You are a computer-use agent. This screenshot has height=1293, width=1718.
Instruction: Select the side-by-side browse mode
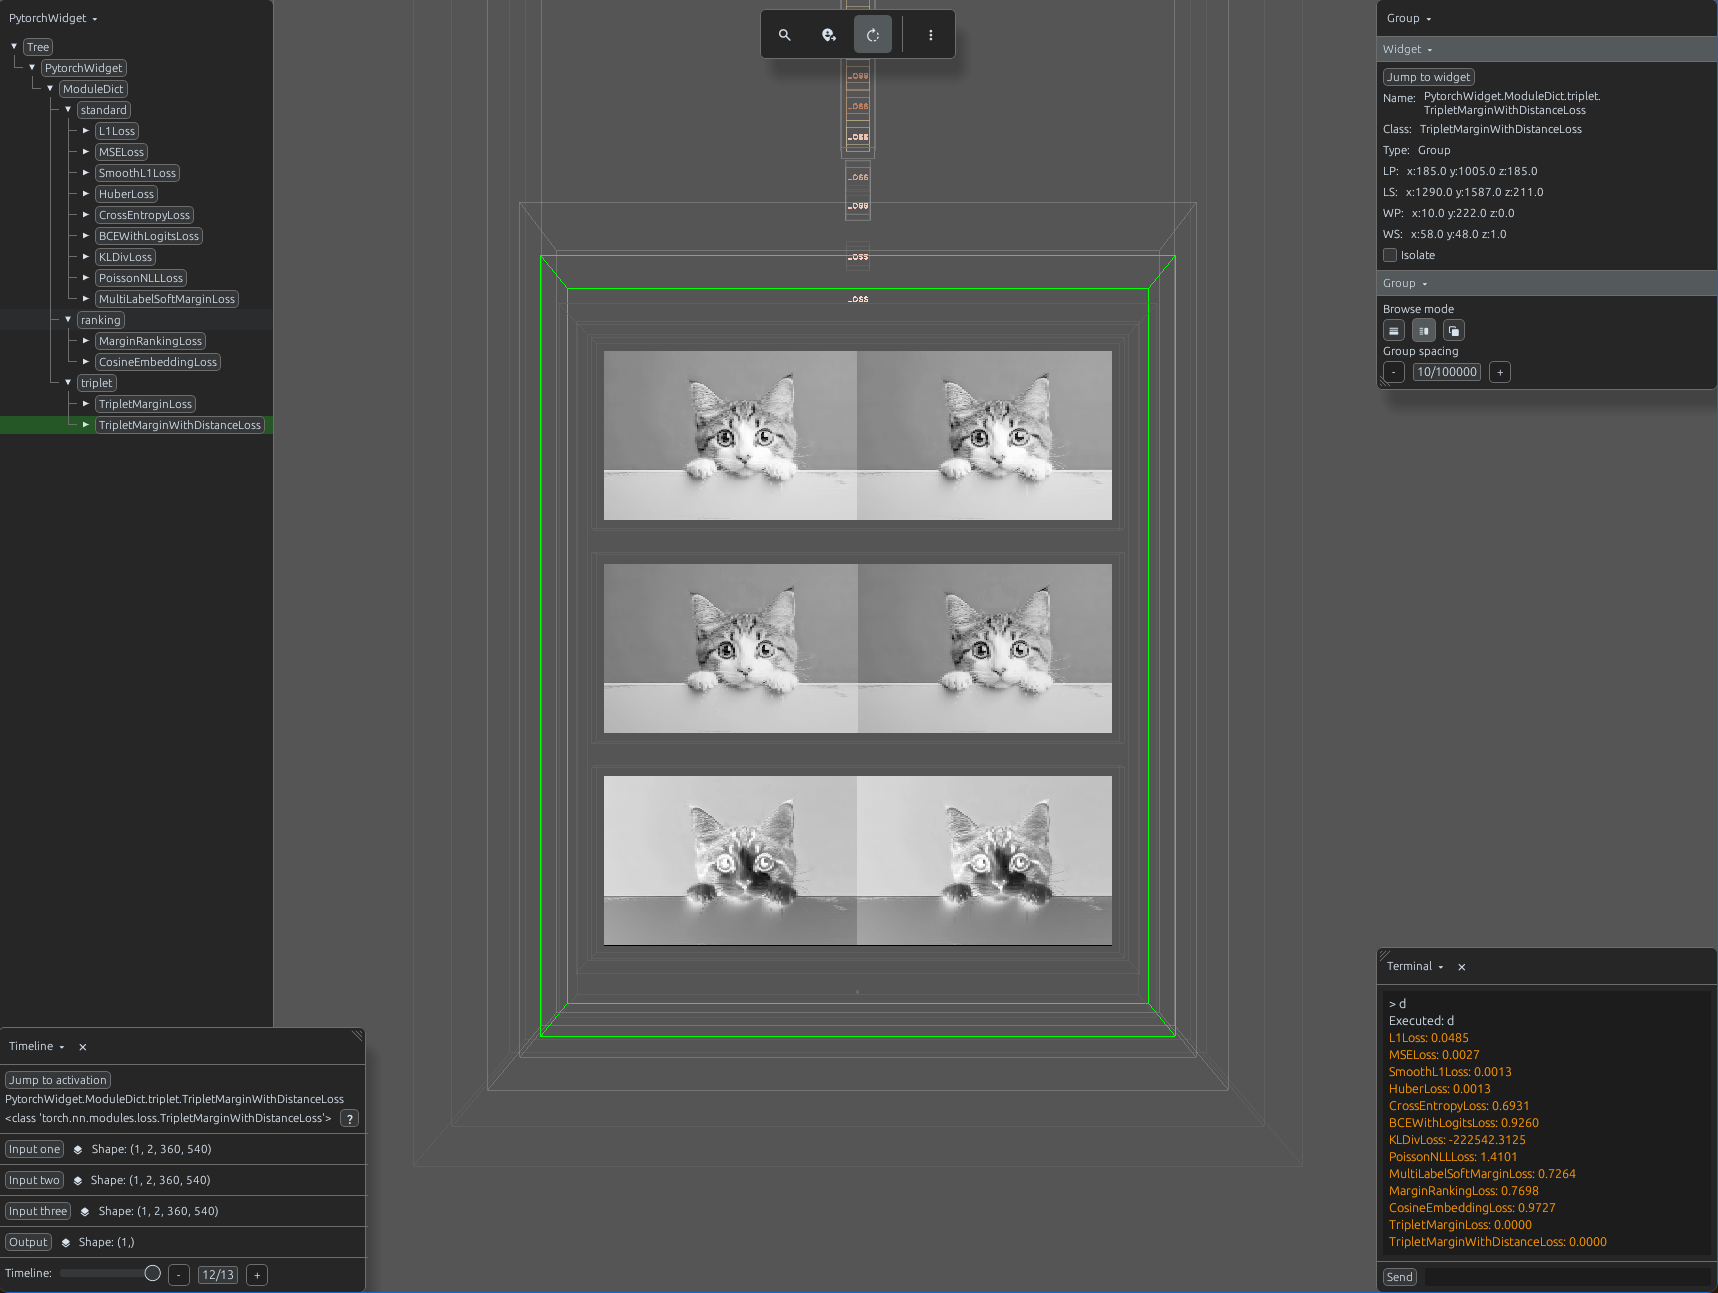pyautogui.click(x=1424, y=331)
